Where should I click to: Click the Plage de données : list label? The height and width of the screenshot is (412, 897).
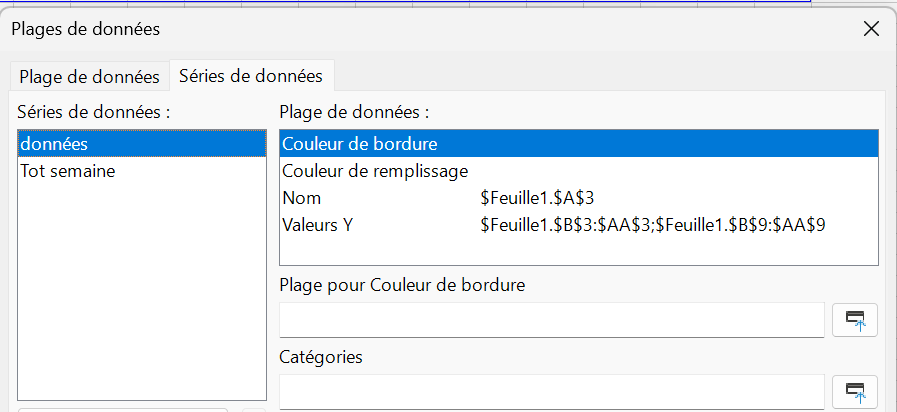tap(355, 111)
